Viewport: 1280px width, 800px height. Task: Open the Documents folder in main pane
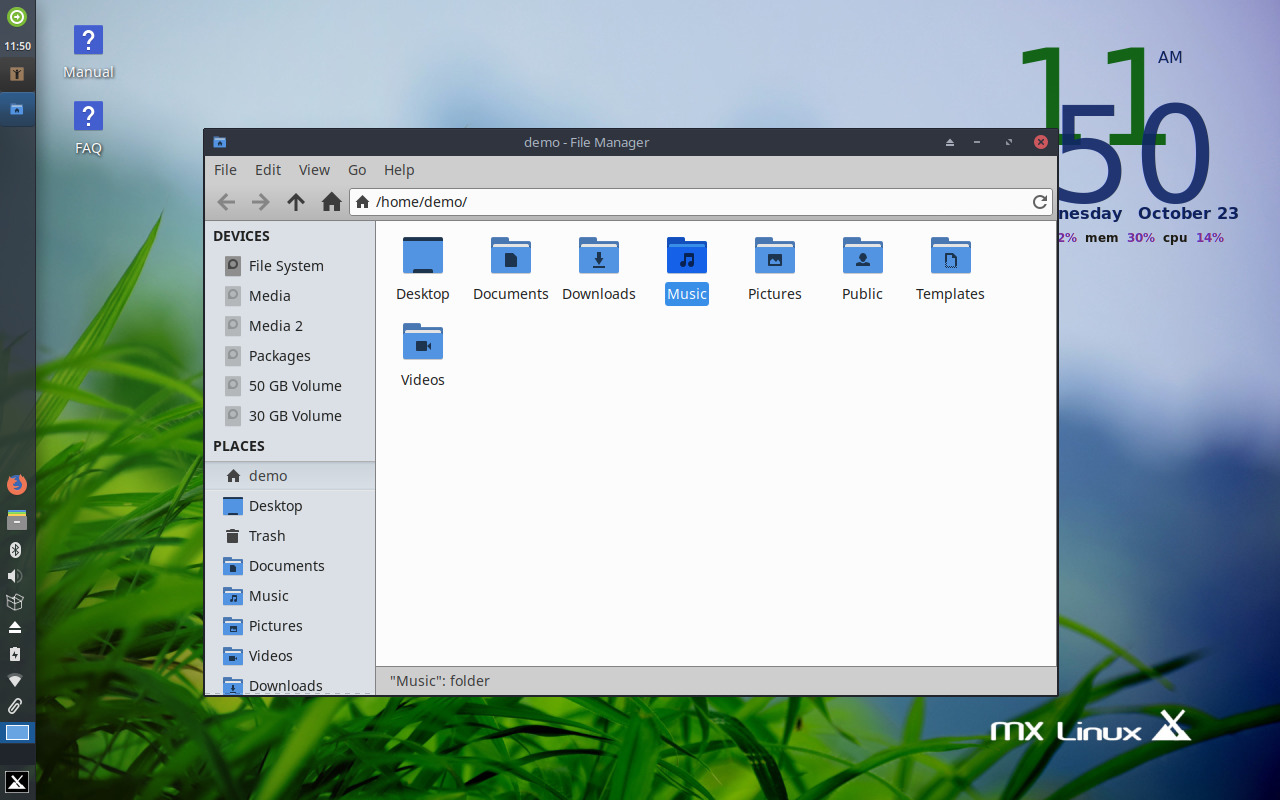click(510, 257)
